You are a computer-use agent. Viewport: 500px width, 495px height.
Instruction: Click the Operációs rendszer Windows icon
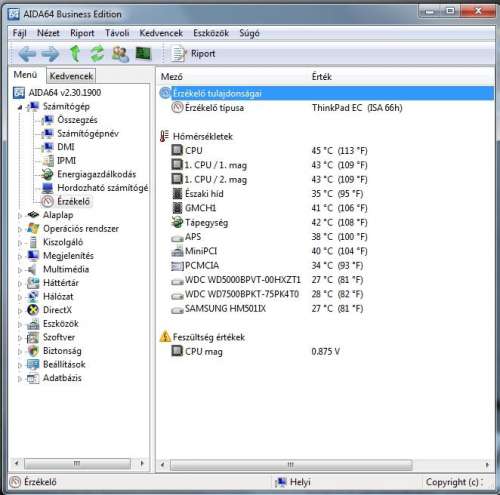click(x=33, y=229)
